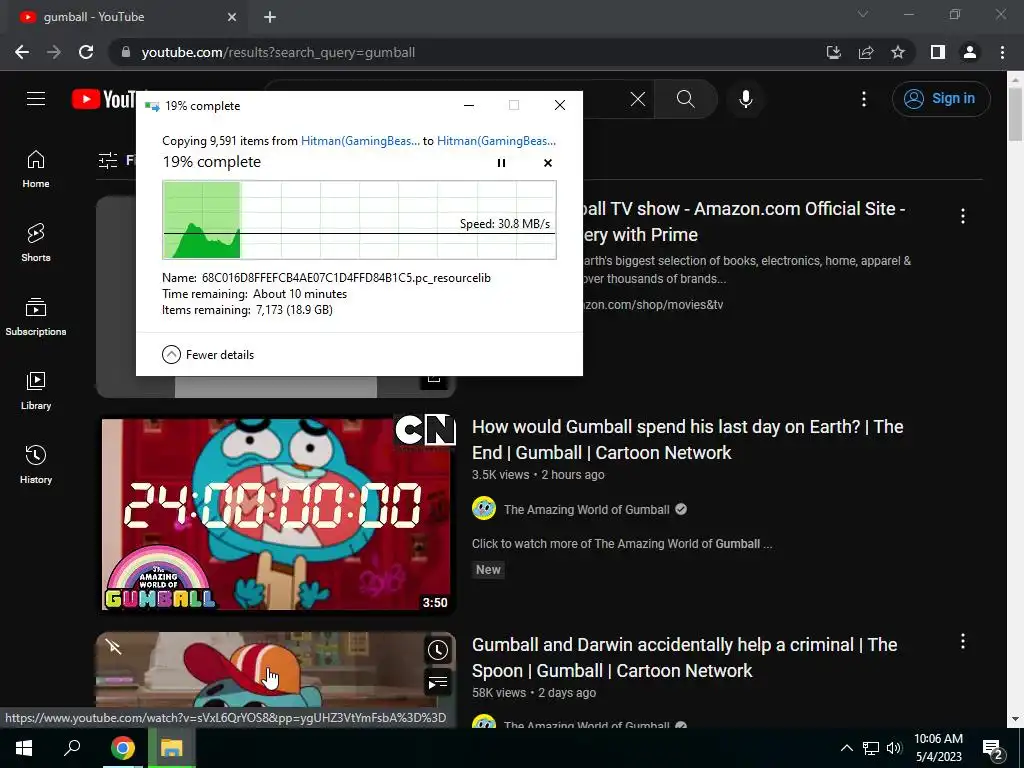Open a new Chrome tab
The image size is (1024, 768).
click(270, 17)
